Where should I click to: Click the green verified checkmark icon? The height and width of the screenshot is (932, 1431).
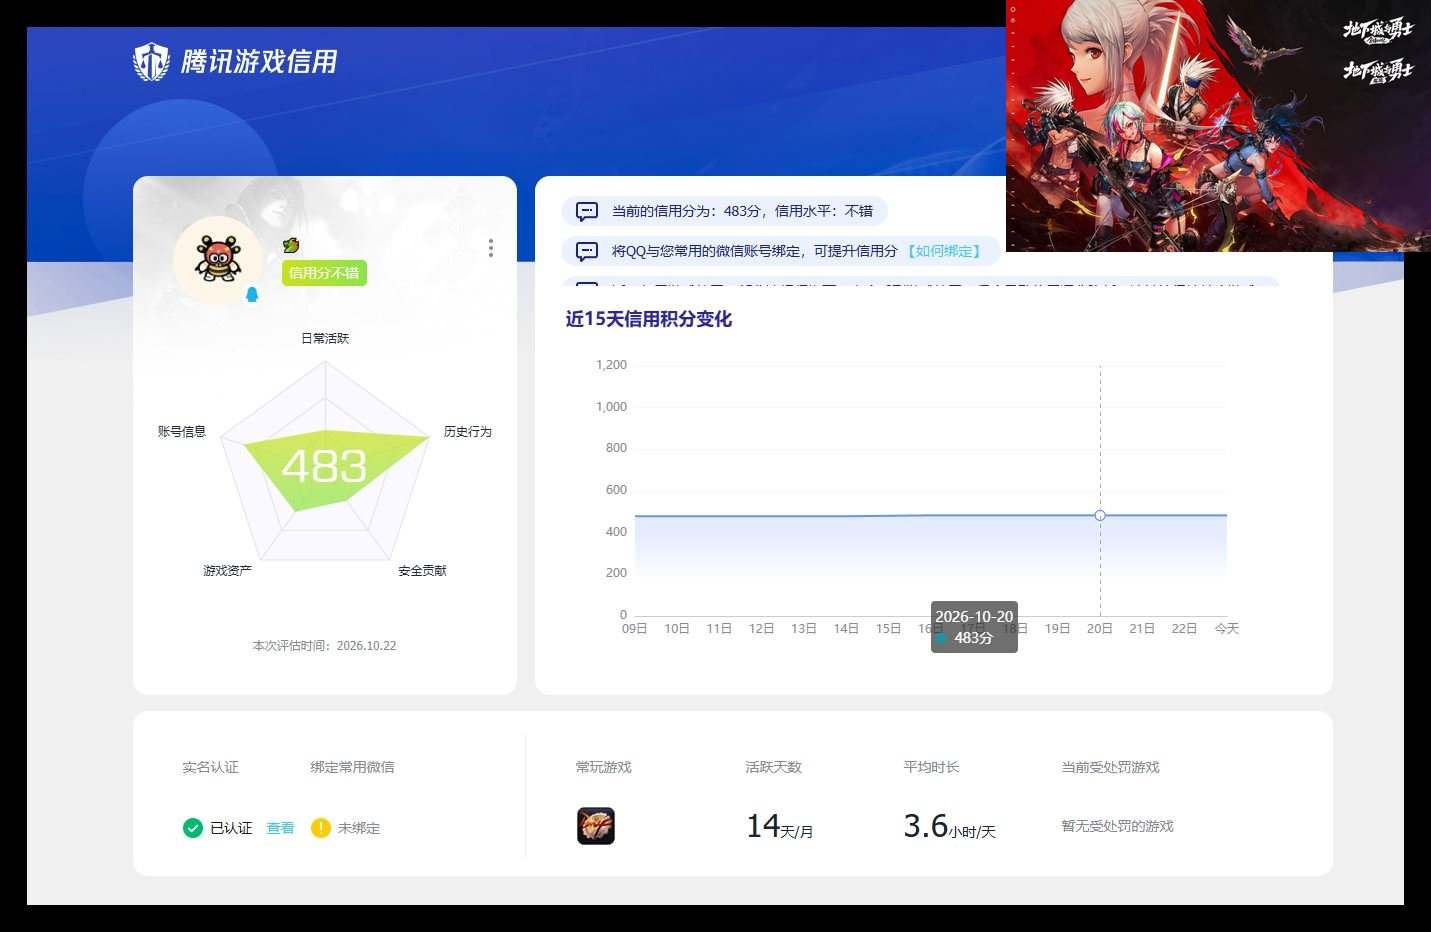tap(193, 828)
